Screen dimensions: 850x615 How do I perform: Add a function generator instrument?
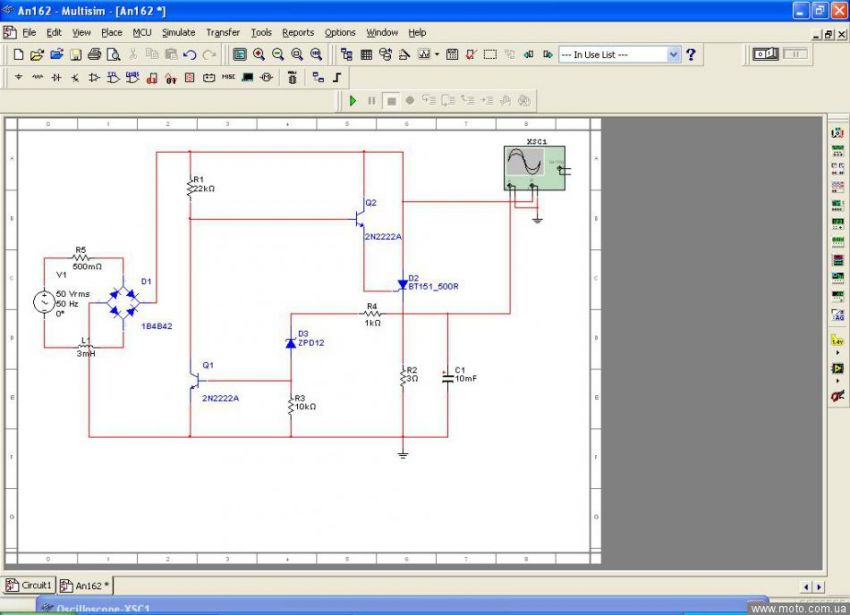coord(838,150)
